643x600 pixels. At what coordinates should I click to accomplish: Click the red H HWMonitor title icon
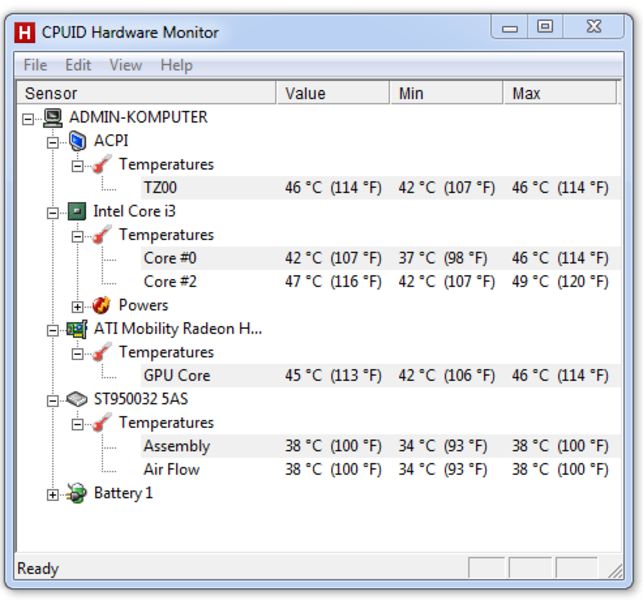coord(25,32)
